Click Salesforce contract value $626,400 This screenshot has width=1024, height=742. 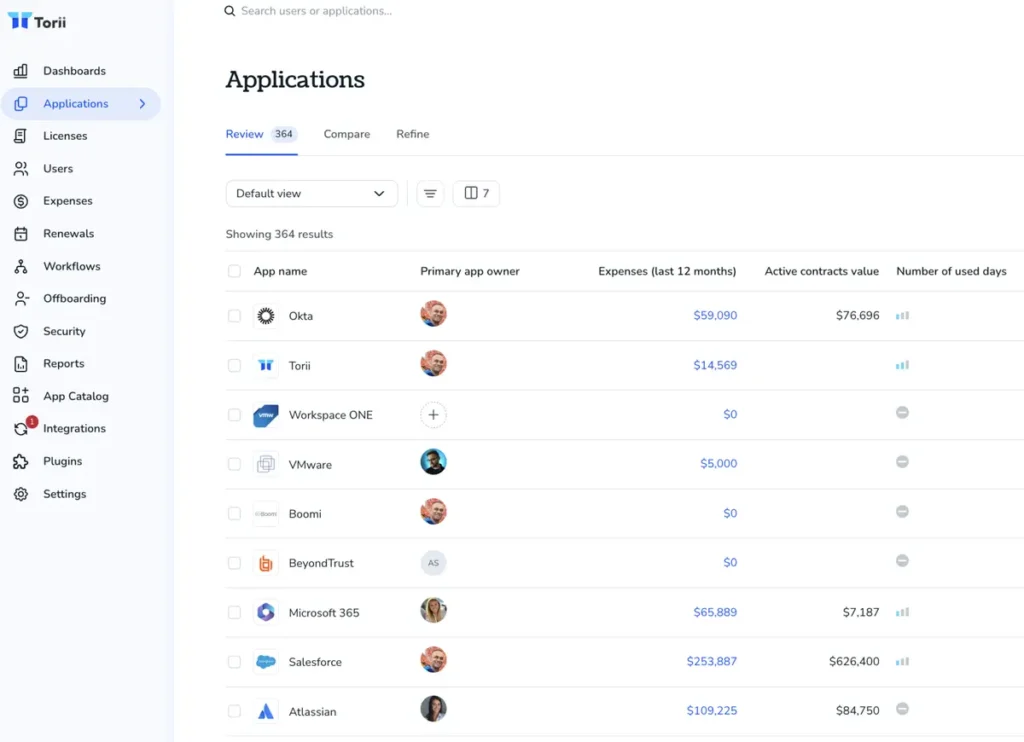pyautogui.click(x=854, y=662)
